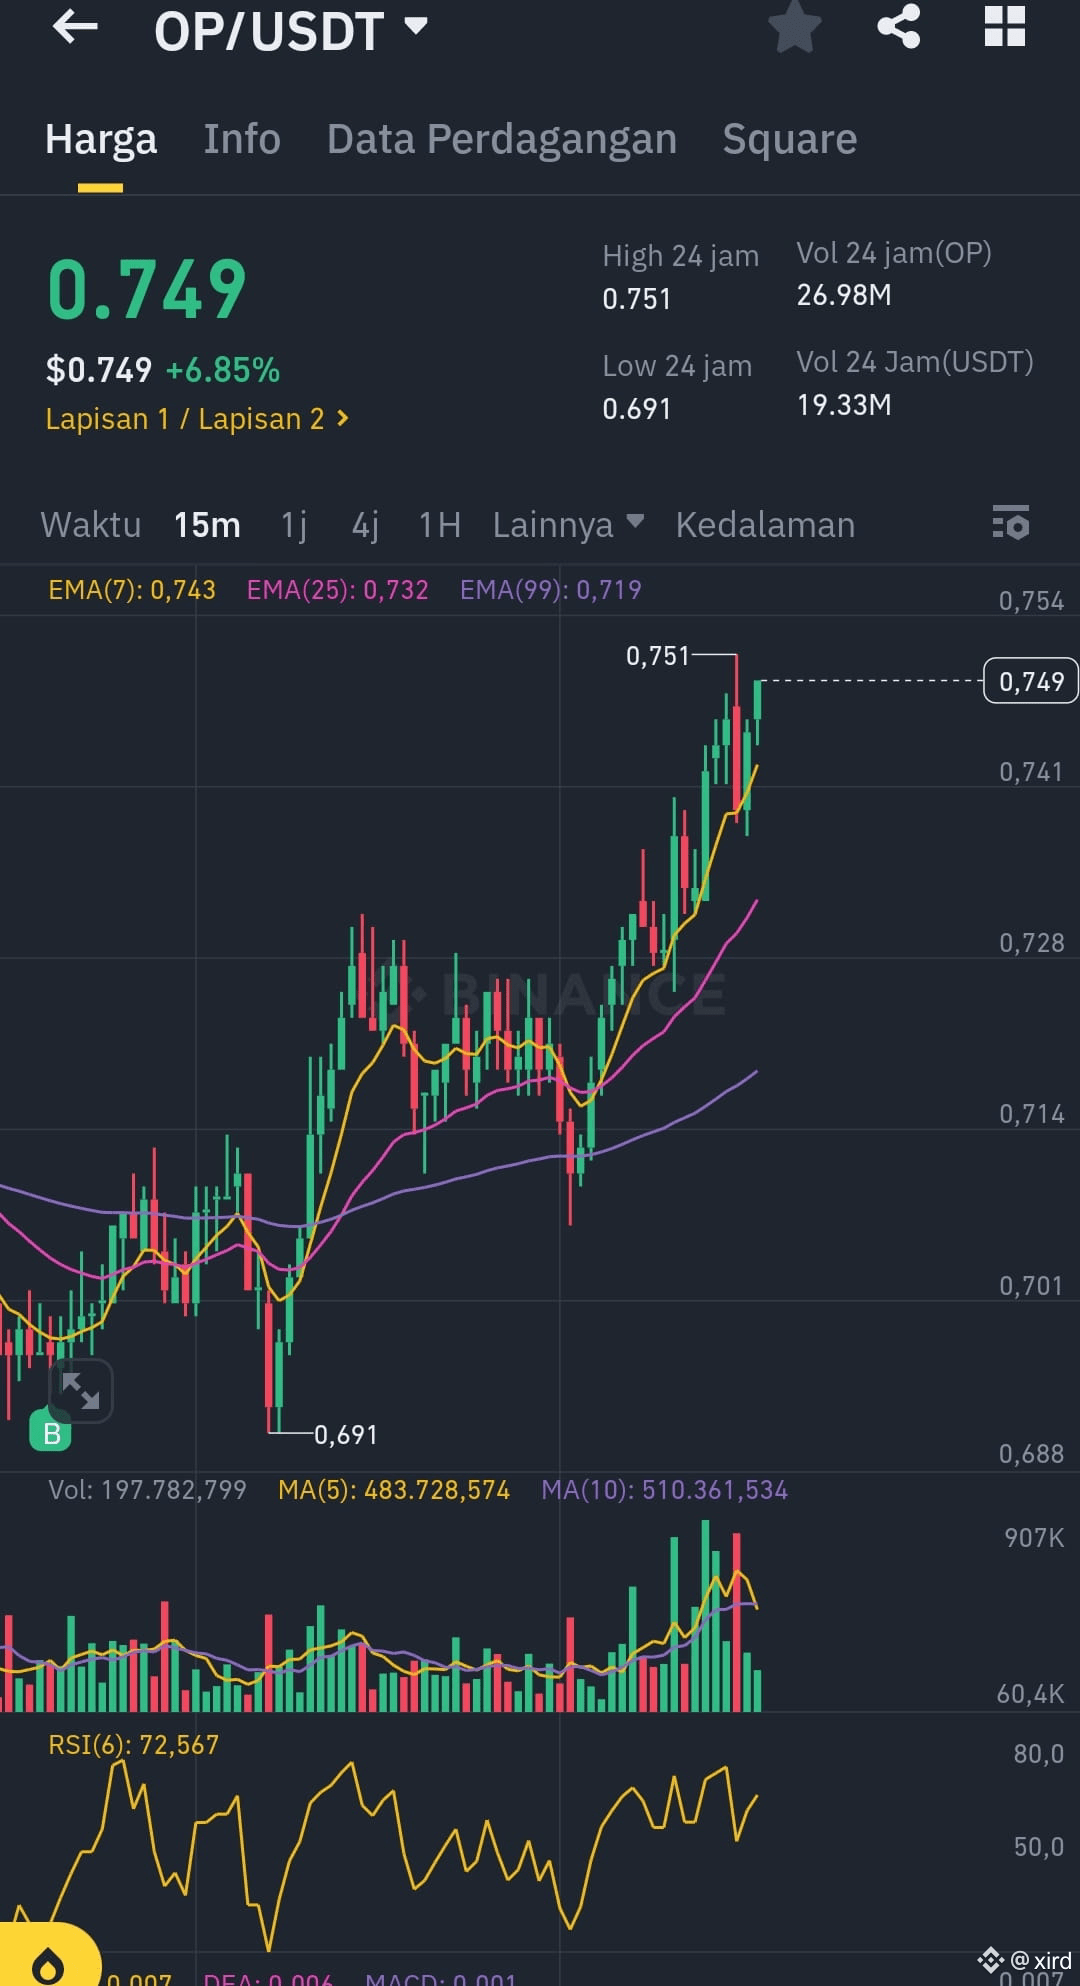Viewport: 1080px width, 1986px height.
Task: Tap the current price tag 0,749
Action: (x=1031, y=681)
